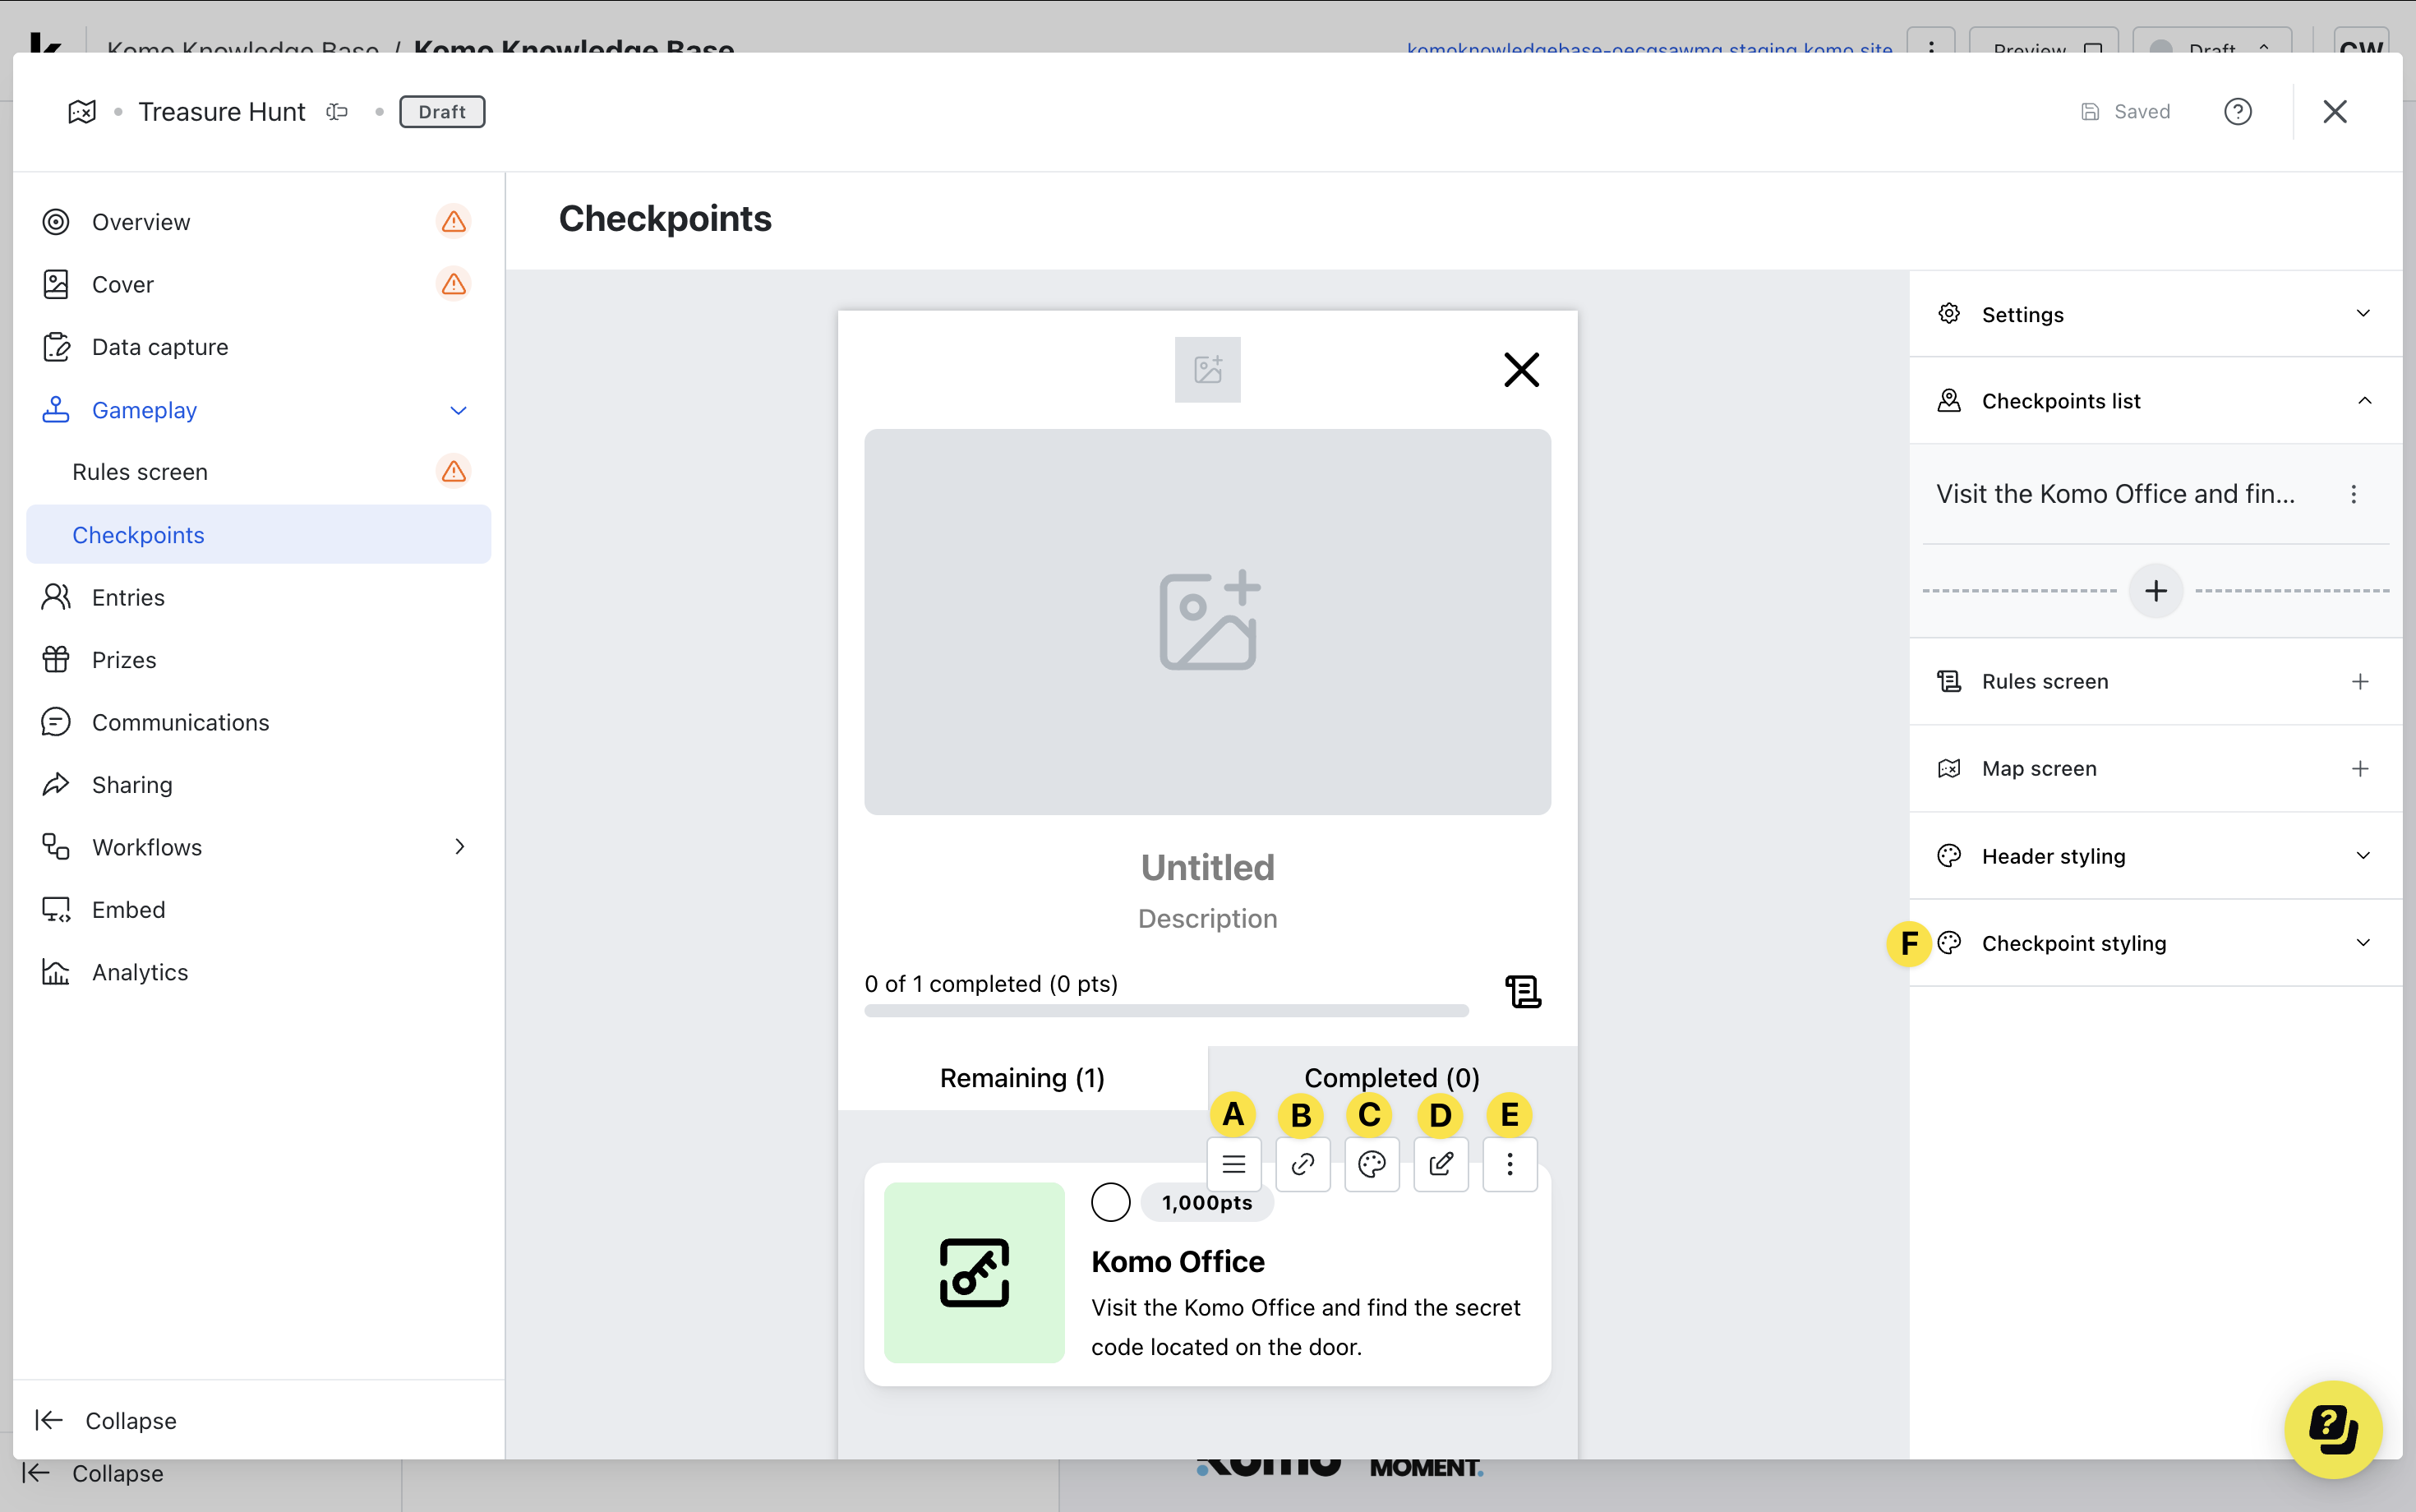Toggle the Komo Office completion circle
Image resolution: width=2416 pixels, height=1512 pixels.
1110,1202
